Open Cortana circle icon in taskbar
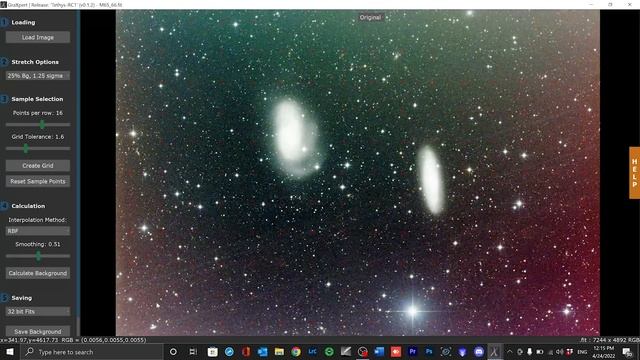640x360 pixels. 173,352
